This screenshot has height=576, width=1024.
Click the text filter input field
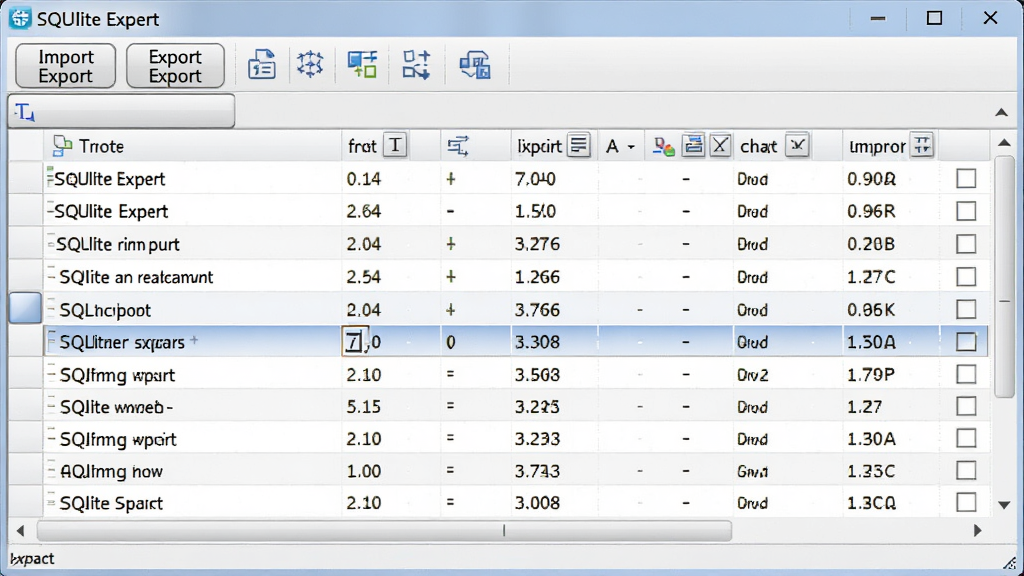(121, 112)
